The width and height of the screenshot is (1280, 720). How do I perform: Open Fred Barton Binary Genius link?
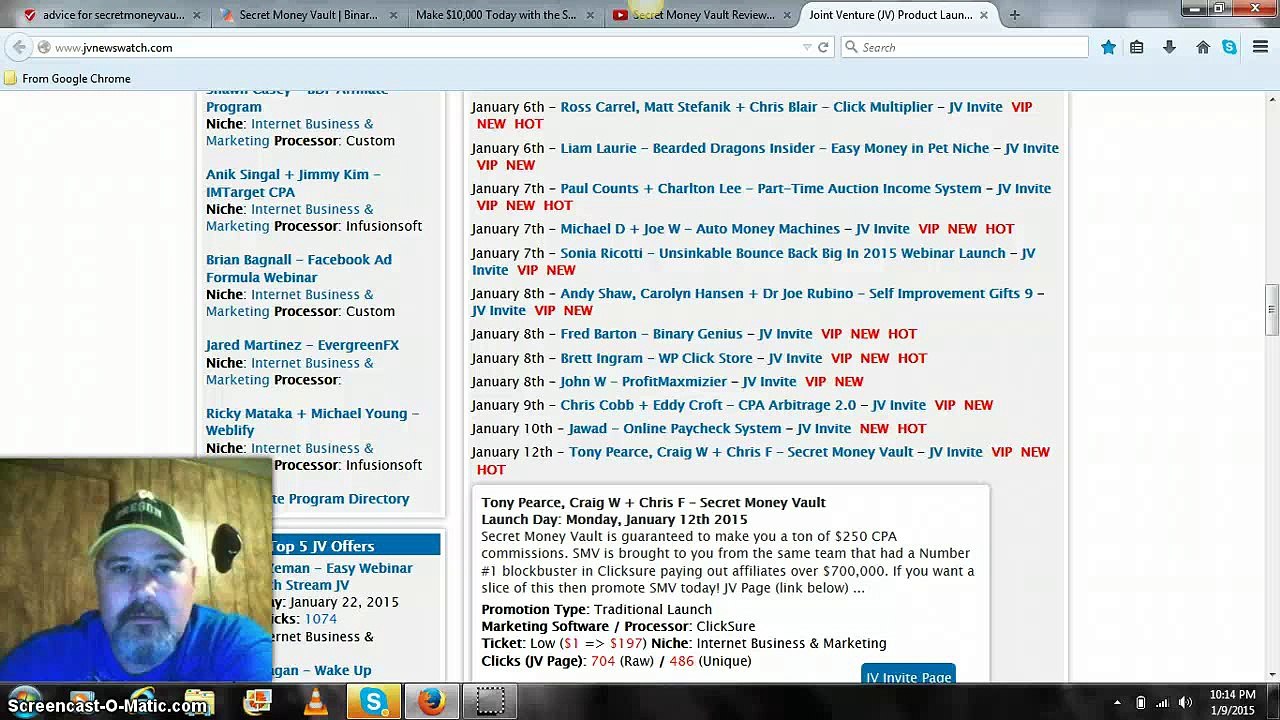pyautogui.click(x=686, y=334)
